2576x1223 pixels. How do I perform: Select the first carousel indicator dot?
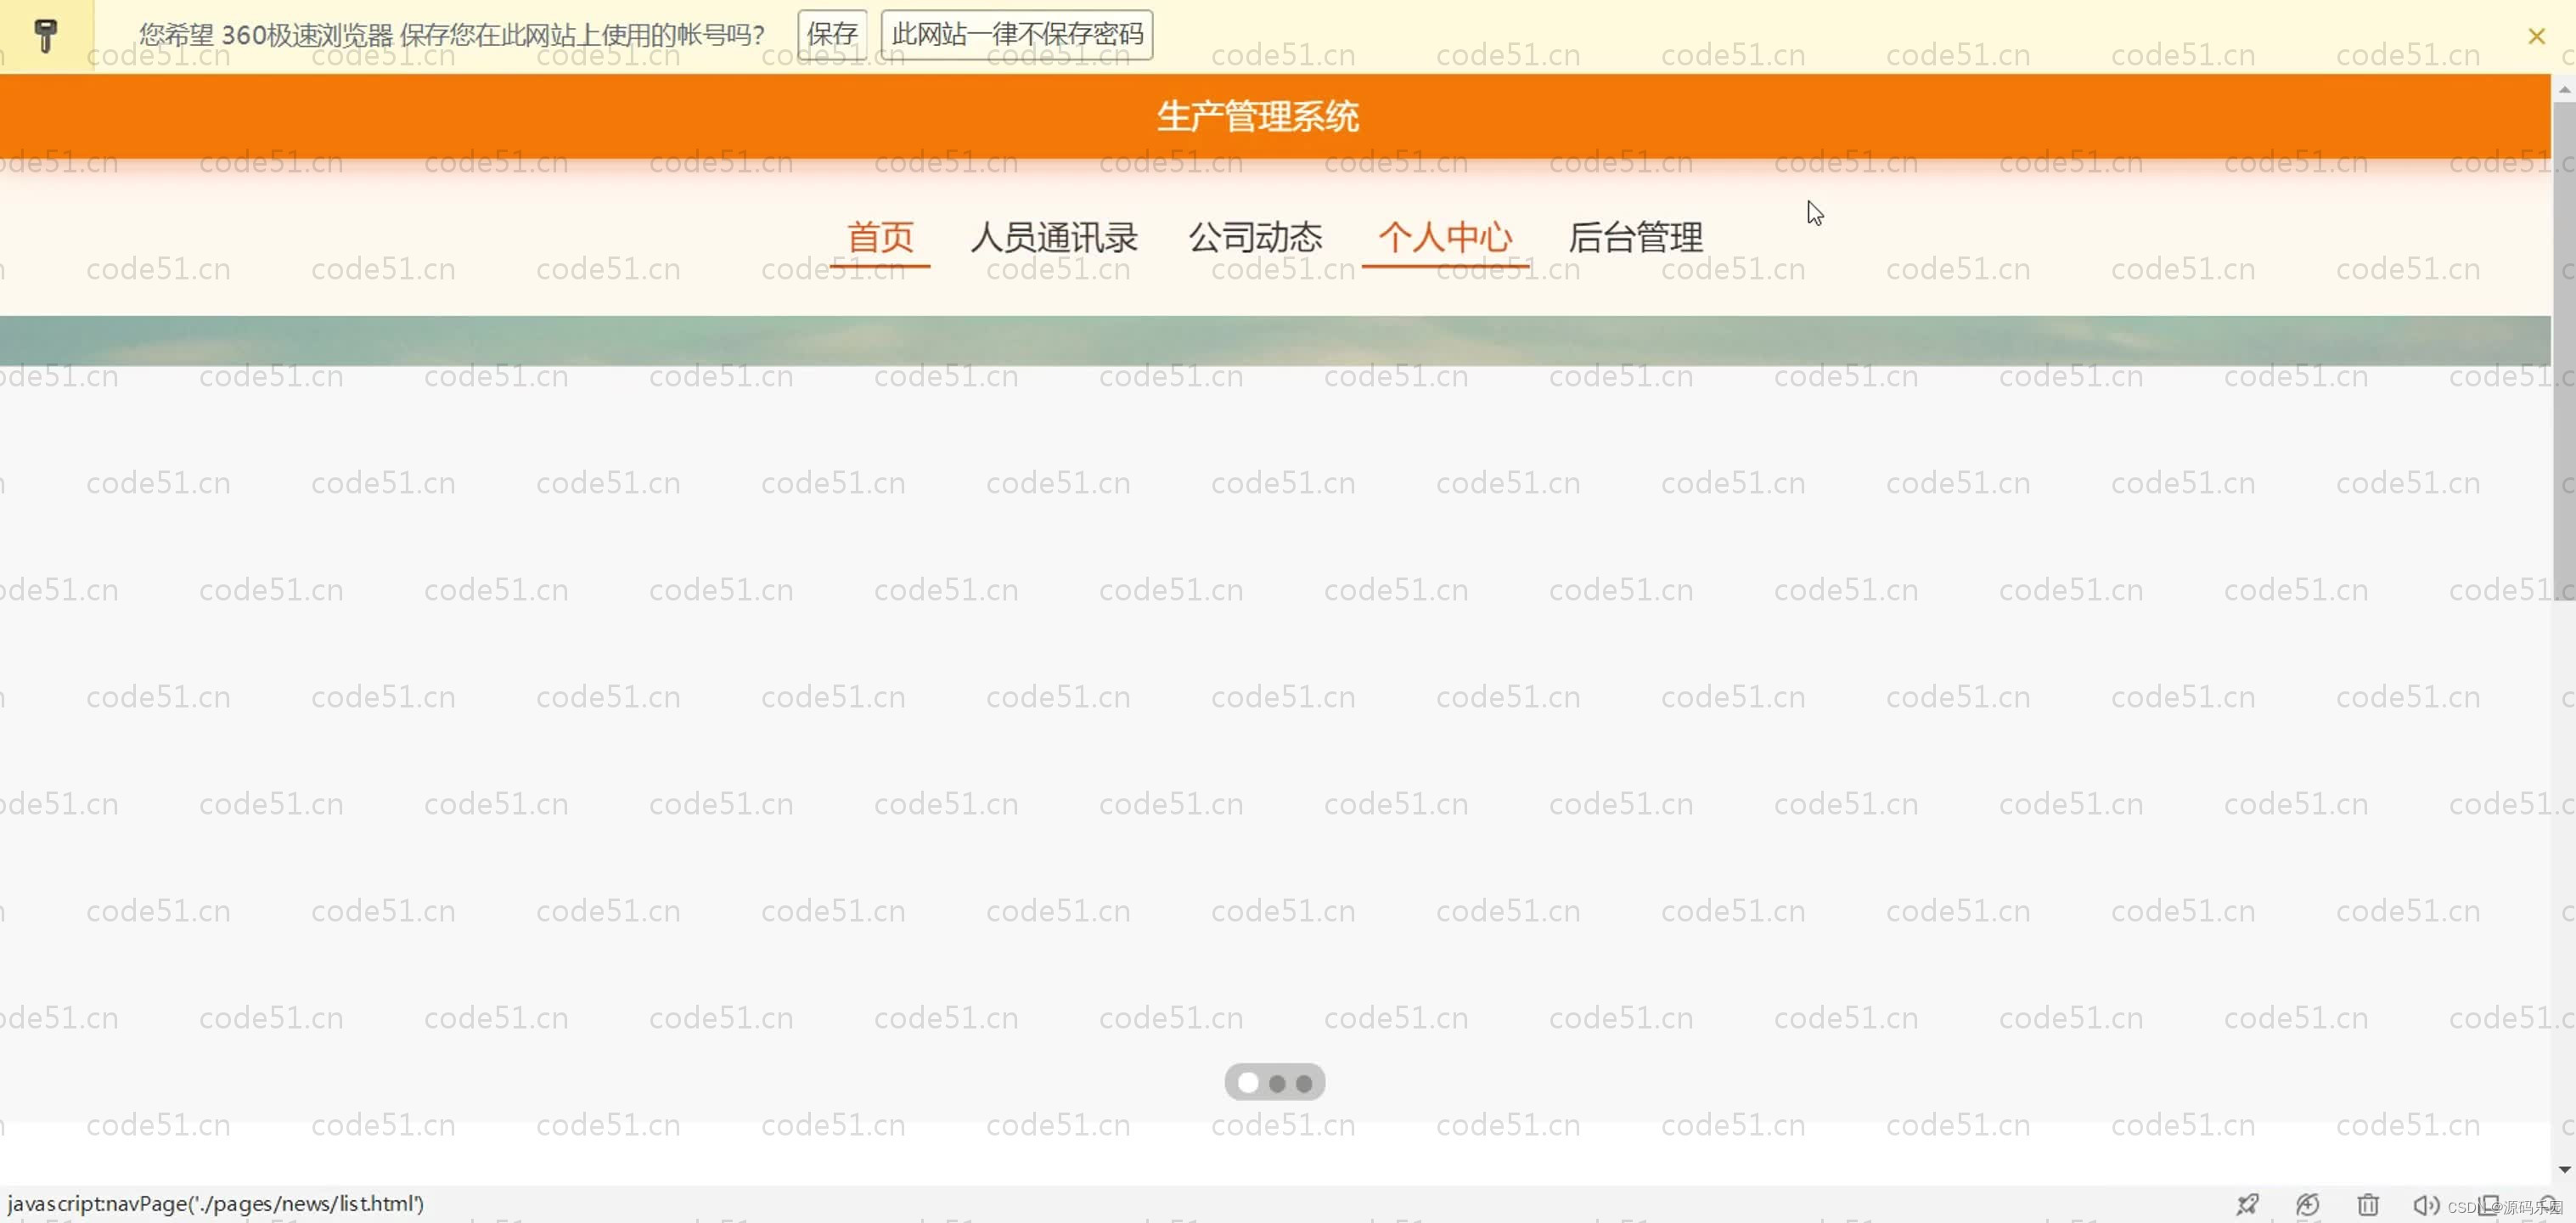(x=1247, y=1082)
